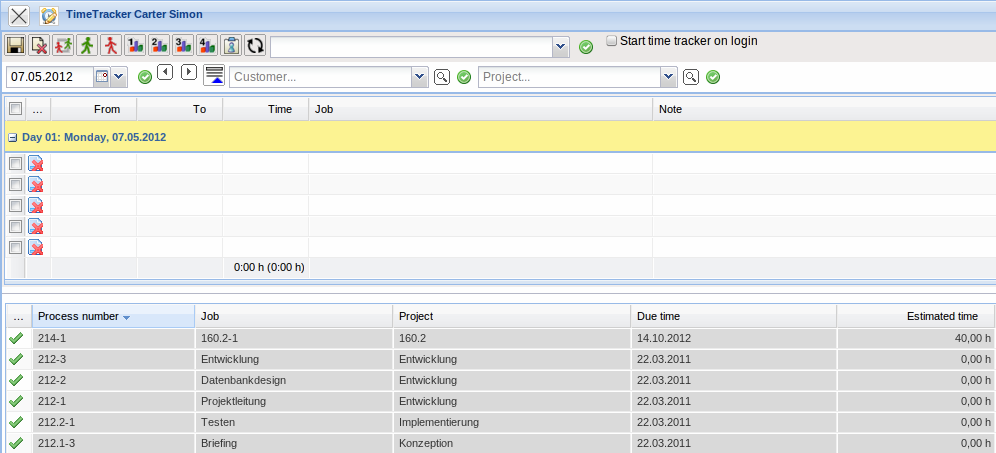The image size is (996, 453).
Task: Open the Project dropdown list
Action: [x=669, y=77]
